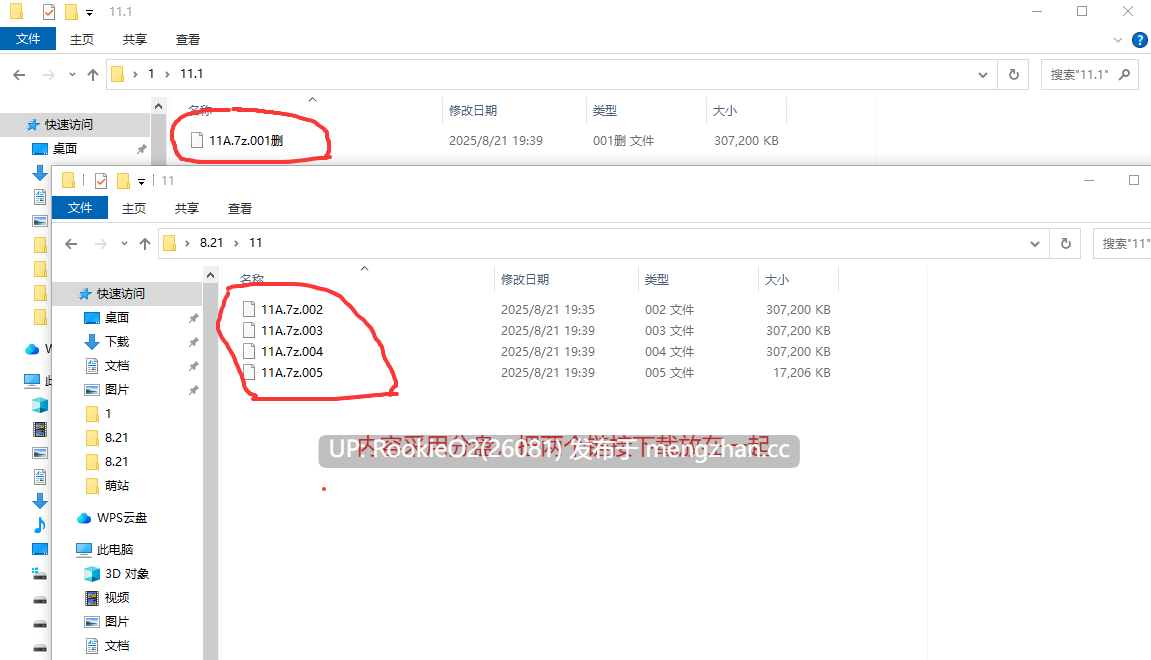
Task: Open the help icon in 11.1 window
Action: pyautogui.click(x=1140, y=40)
